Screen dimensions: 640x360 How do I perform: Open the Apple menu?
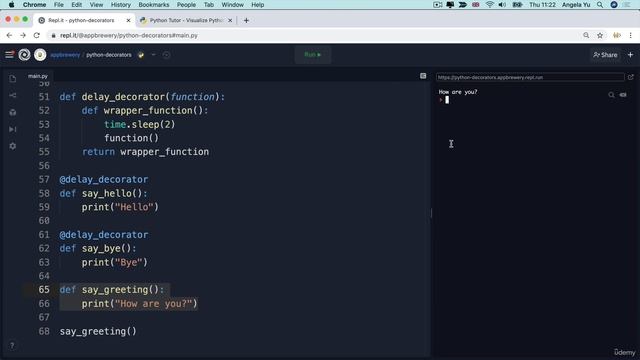pyautogui.click(x=11, y=5)
